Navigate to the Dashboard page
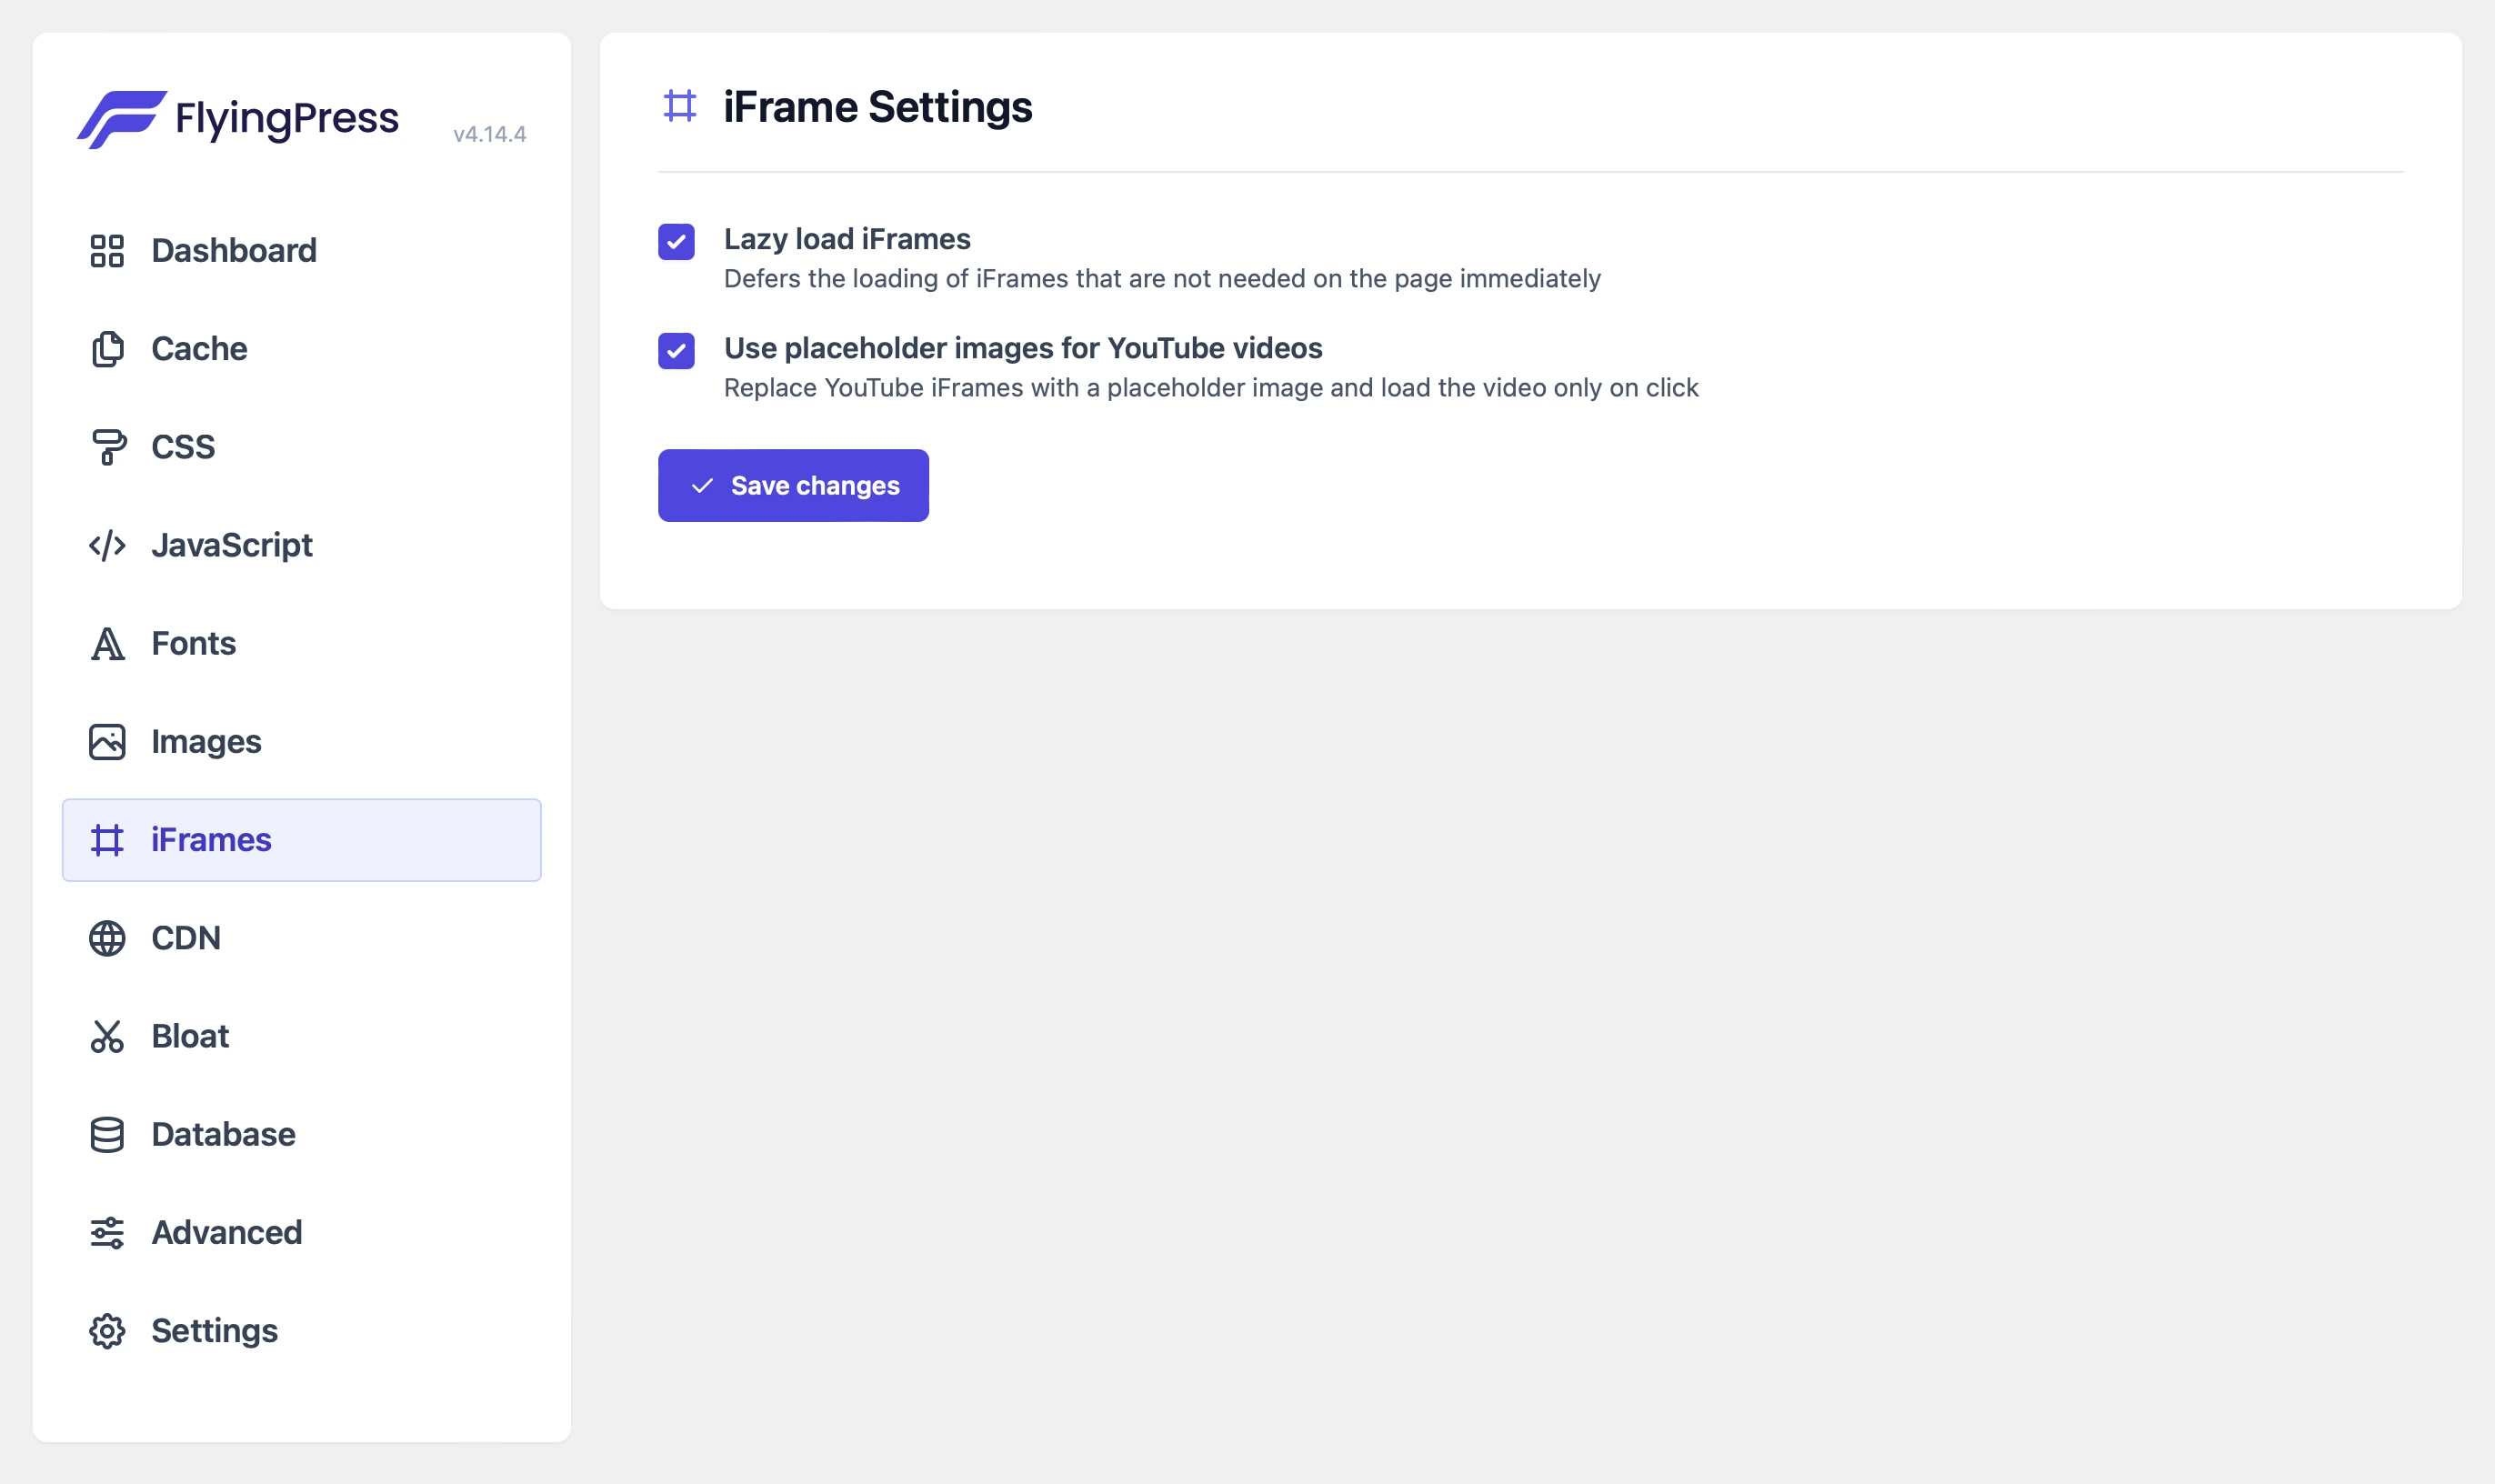Screen dimensions: 2495x1484 [x=234, y=251]
